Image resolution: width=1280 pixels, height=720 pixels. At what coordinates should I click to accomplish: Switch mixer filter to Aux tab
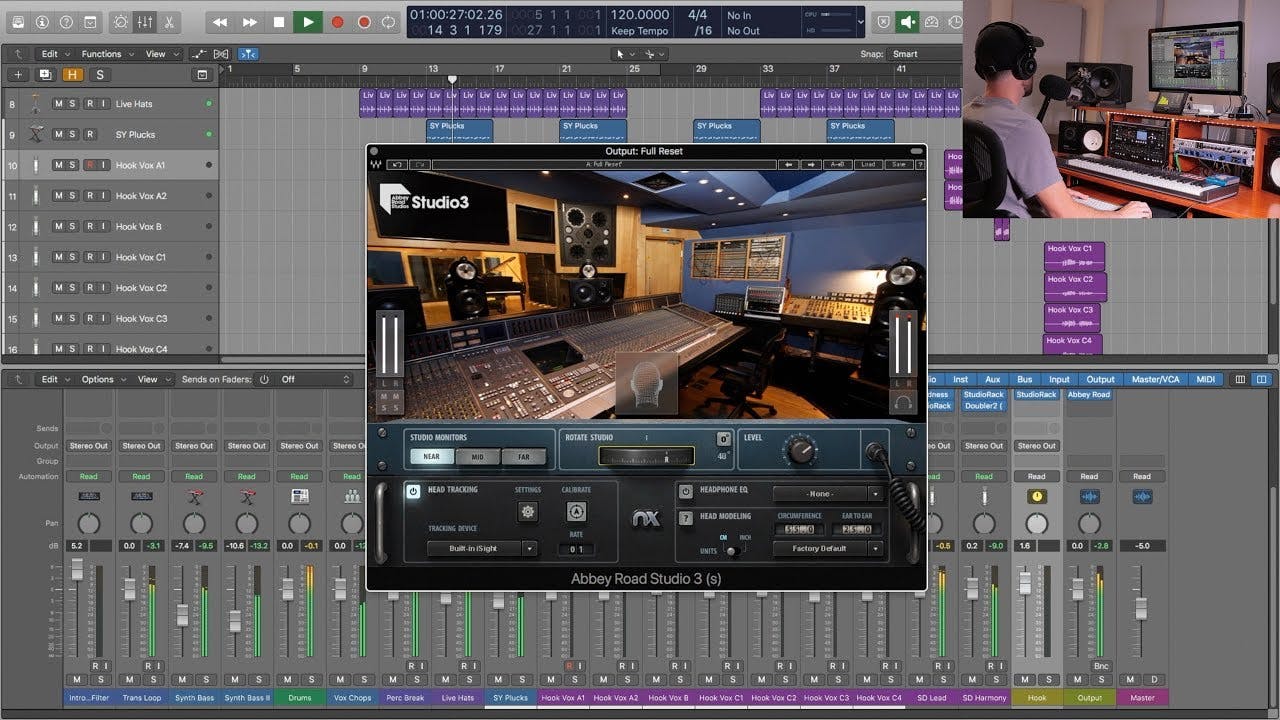(x=992, y=379)
